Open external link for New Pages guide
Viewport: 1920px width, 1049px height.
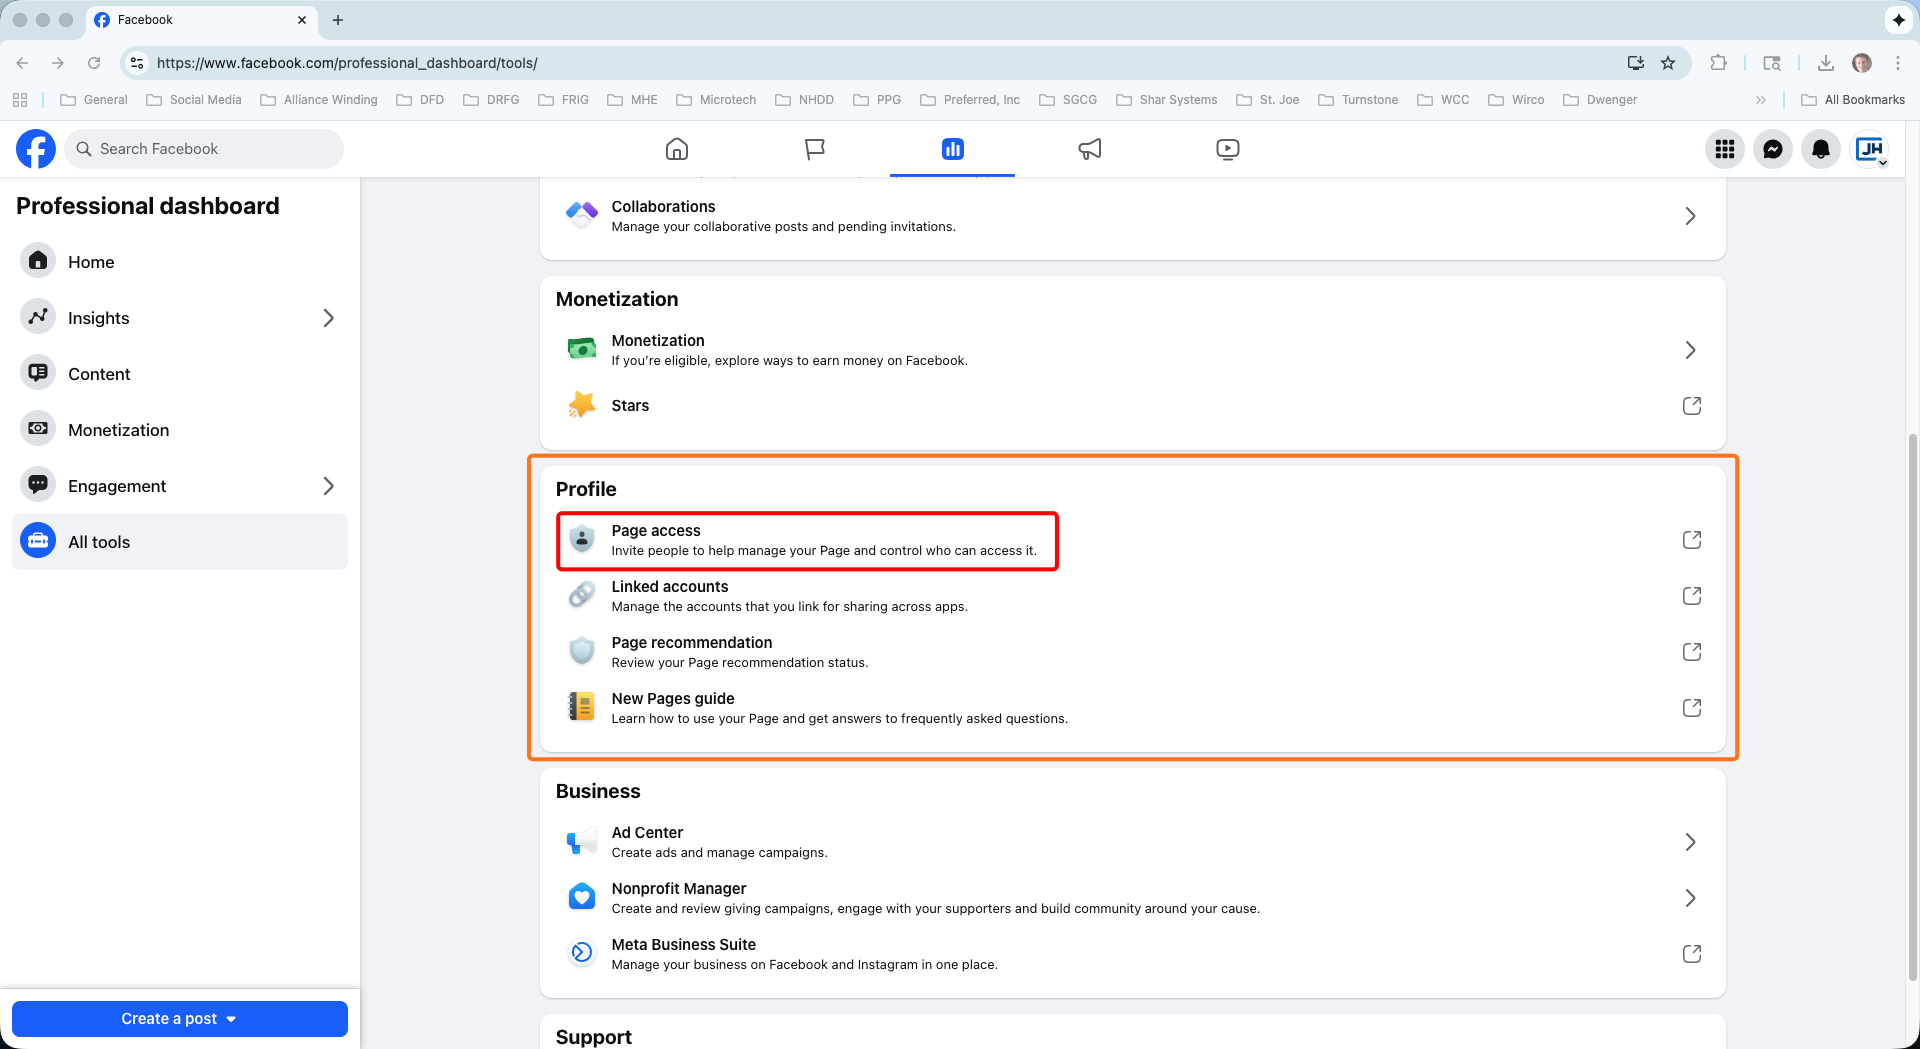(x=1692, y=708)
